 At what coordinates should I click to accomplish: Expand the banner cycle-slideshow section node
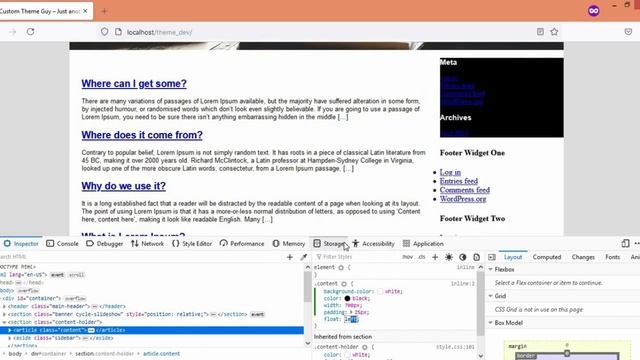point(4,314)
